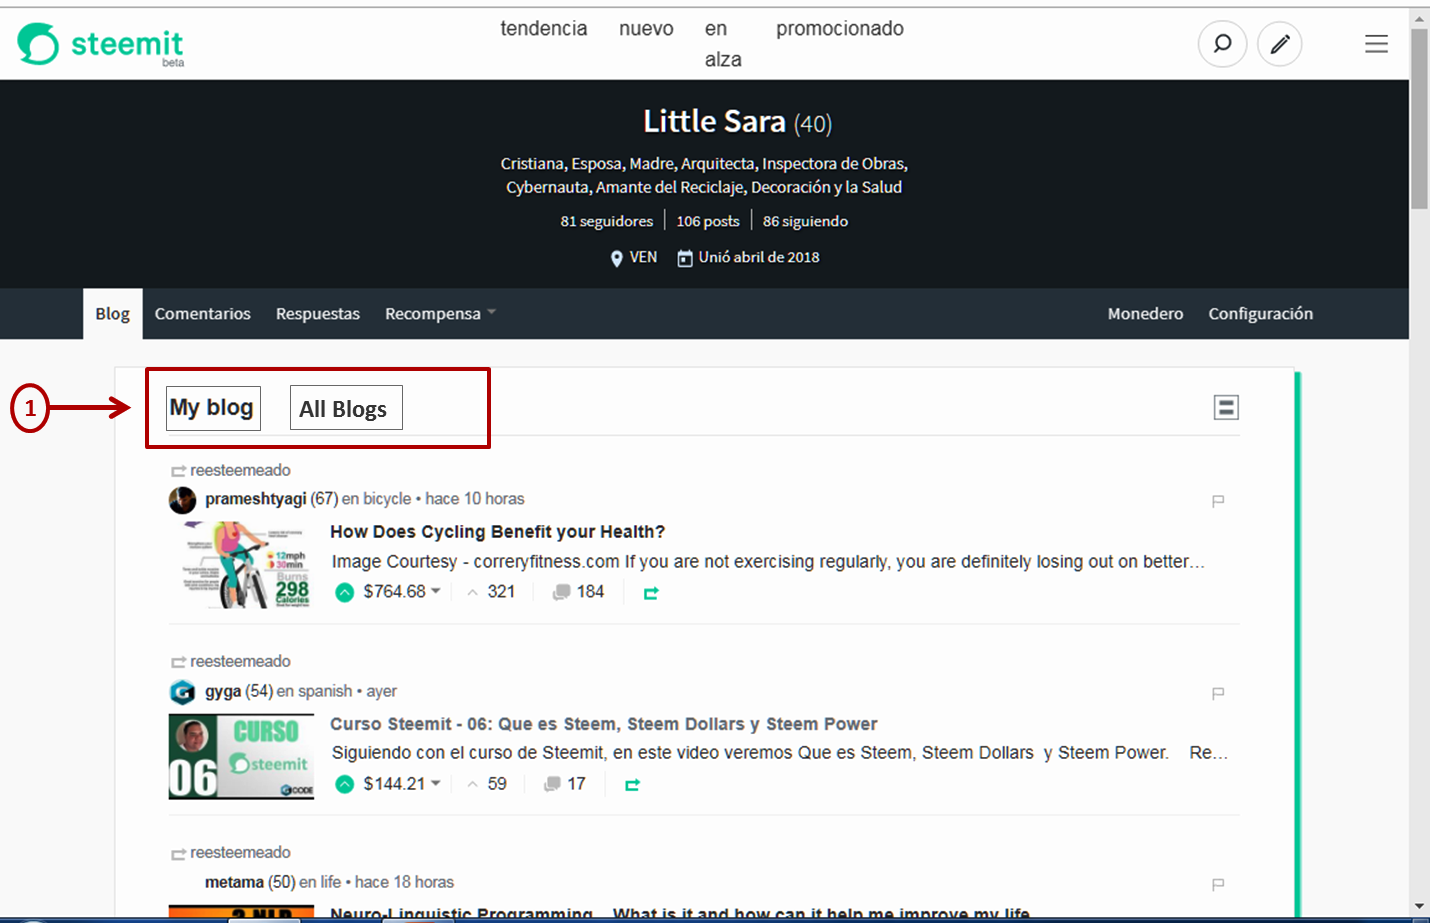Open the hamburger menu icon

pyautogui.click(x=1376, y=44)
